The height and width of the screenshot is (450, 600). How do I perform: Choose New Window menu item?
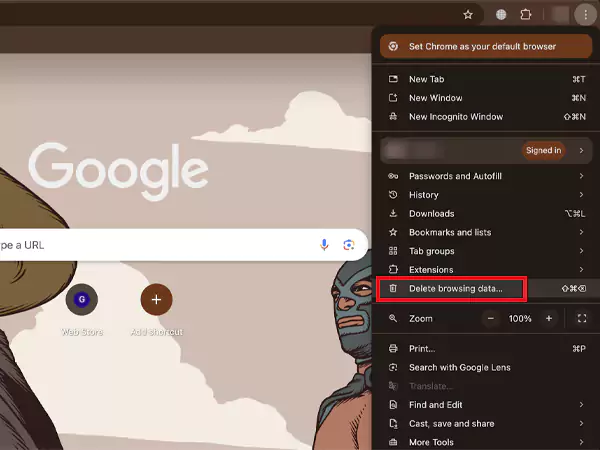pyautogui.click(x=486, y=98)
